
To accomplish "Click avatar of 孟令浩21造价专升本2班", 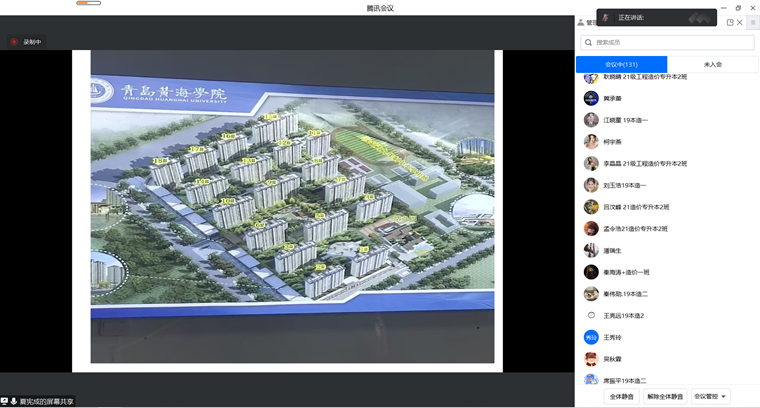I will tap(591, 229).
